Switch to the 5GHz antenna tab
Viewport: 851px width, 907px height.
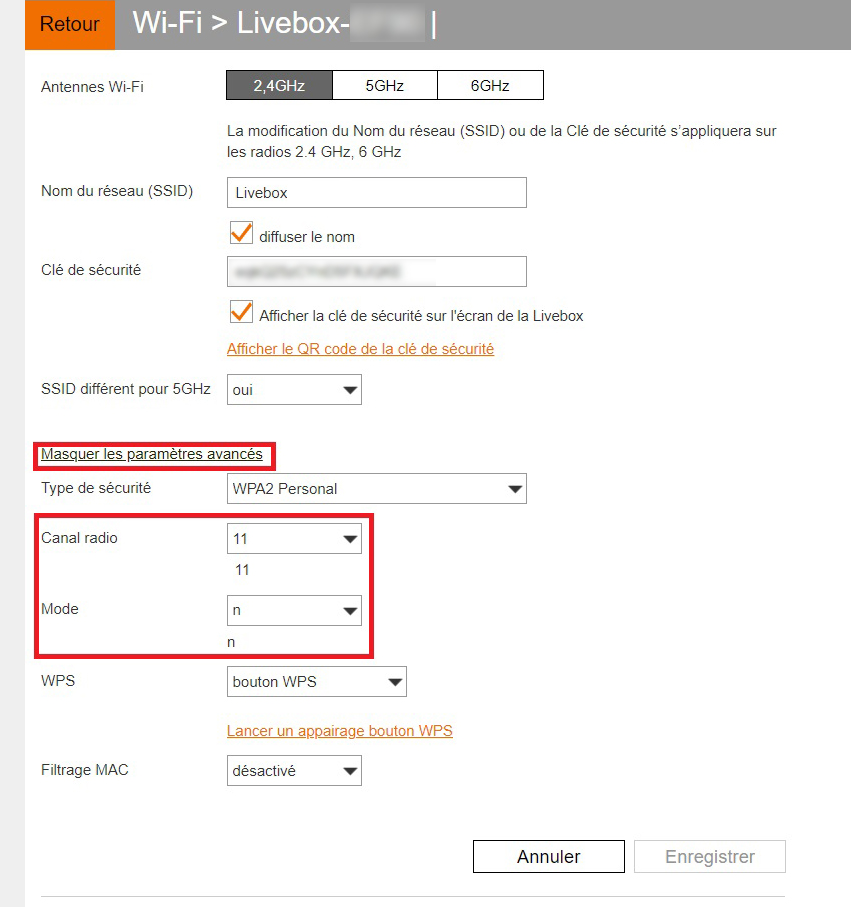[384, 85]
